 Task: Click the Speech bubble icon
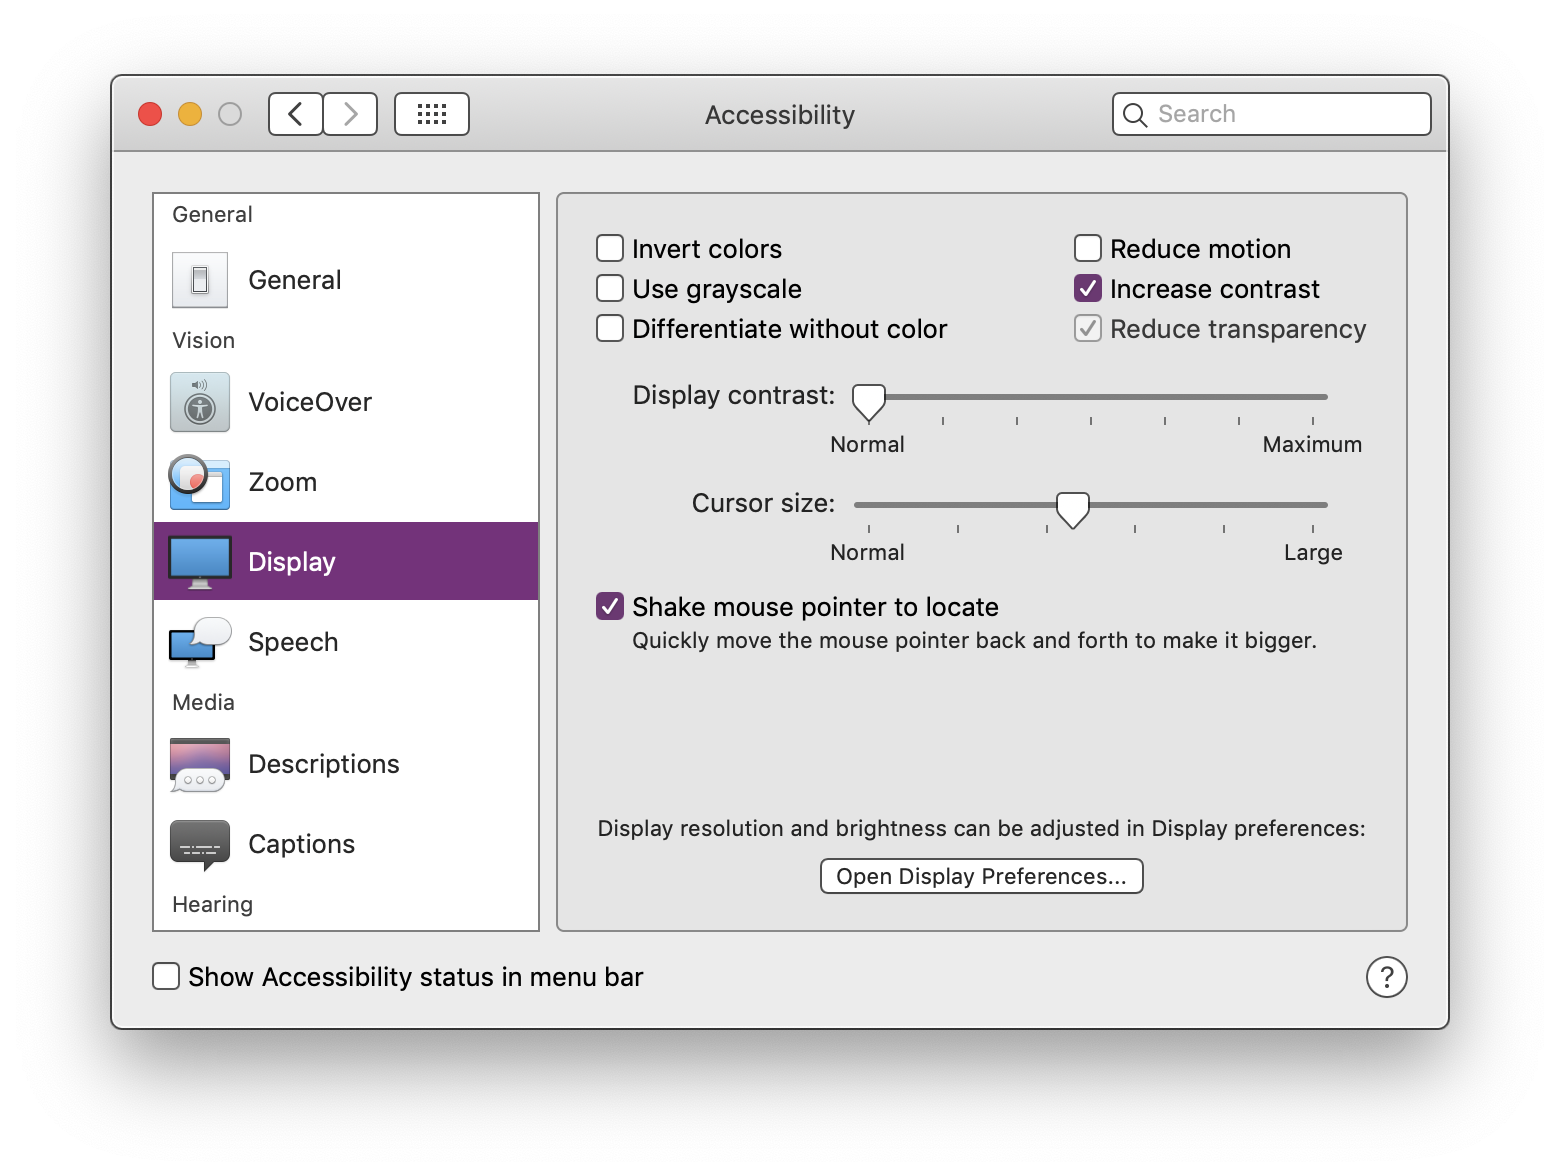[x=200, y=642]
